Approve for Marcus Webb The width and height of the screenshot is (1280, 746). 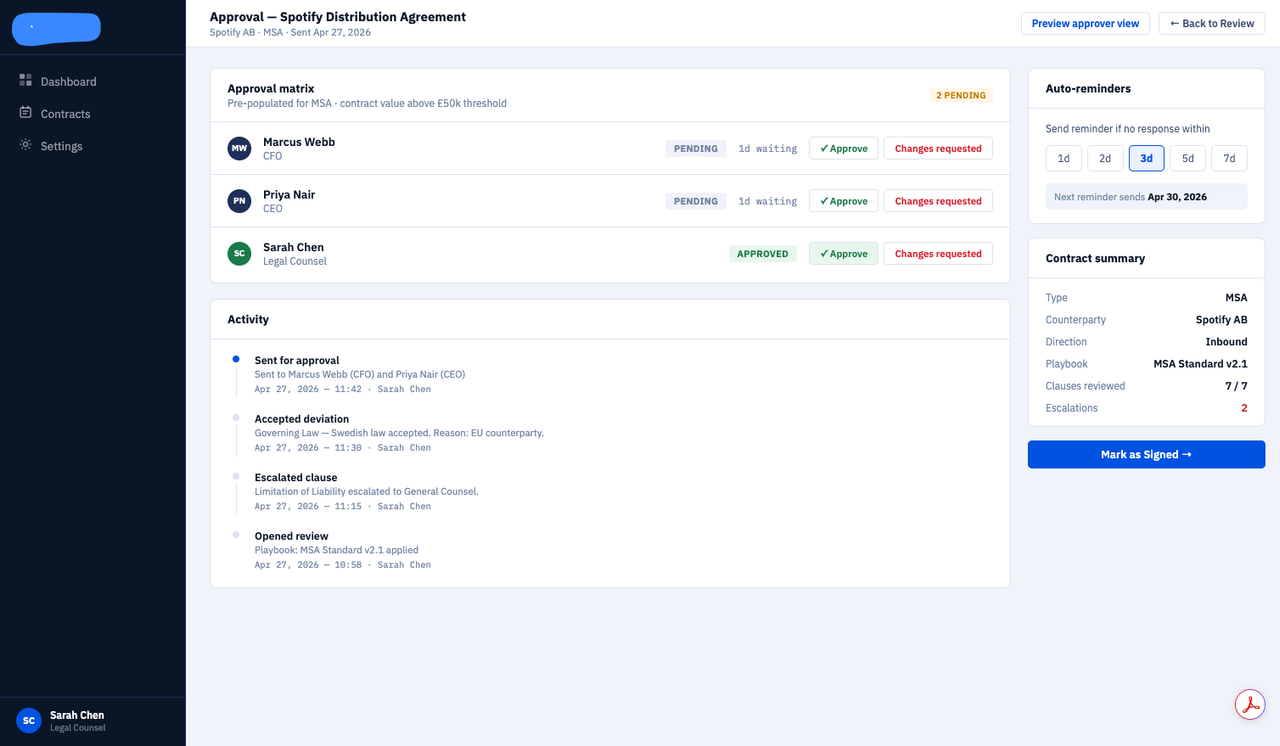coord(843,148)
